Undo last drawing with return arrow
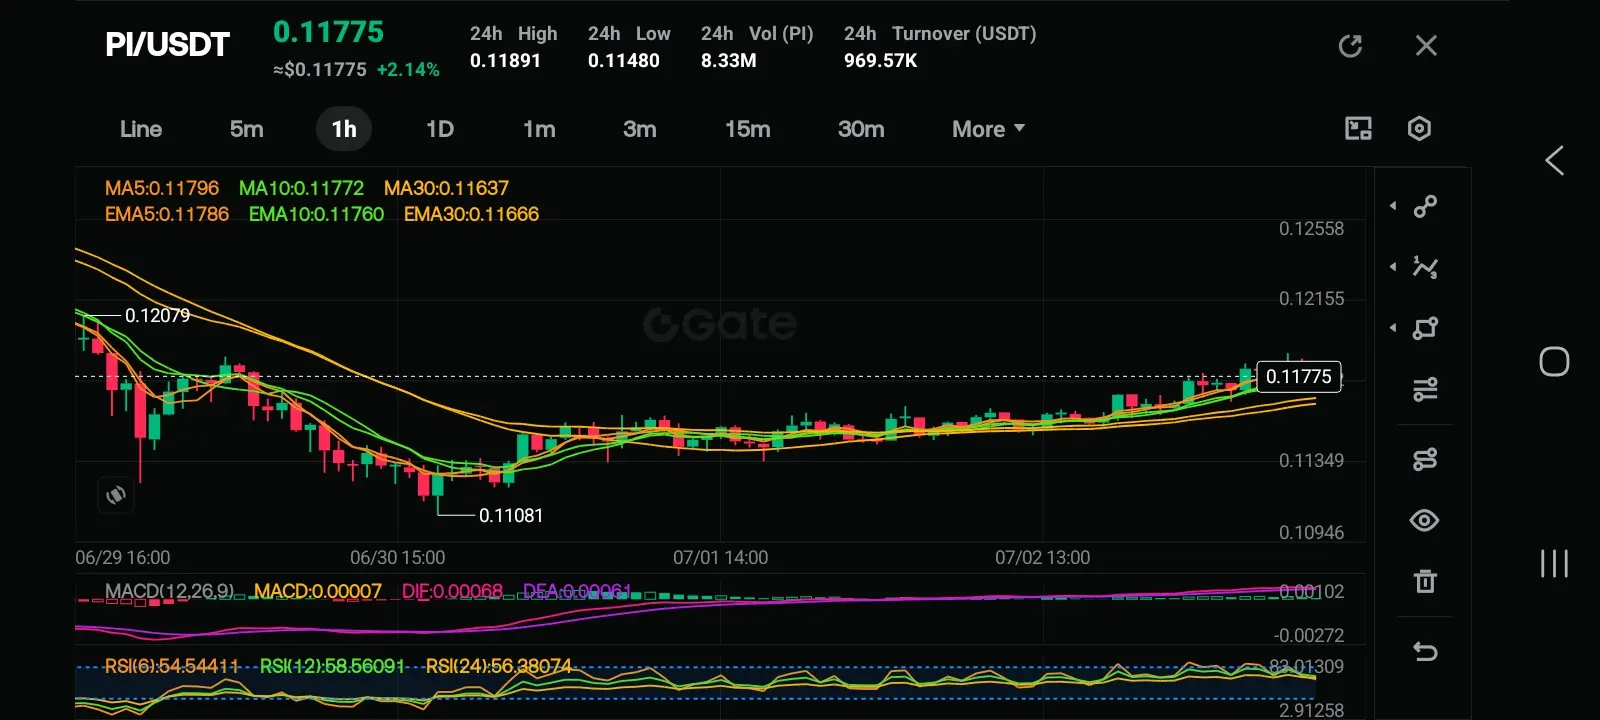Viewport: 1600px width, 720px height. (1425, 652)
